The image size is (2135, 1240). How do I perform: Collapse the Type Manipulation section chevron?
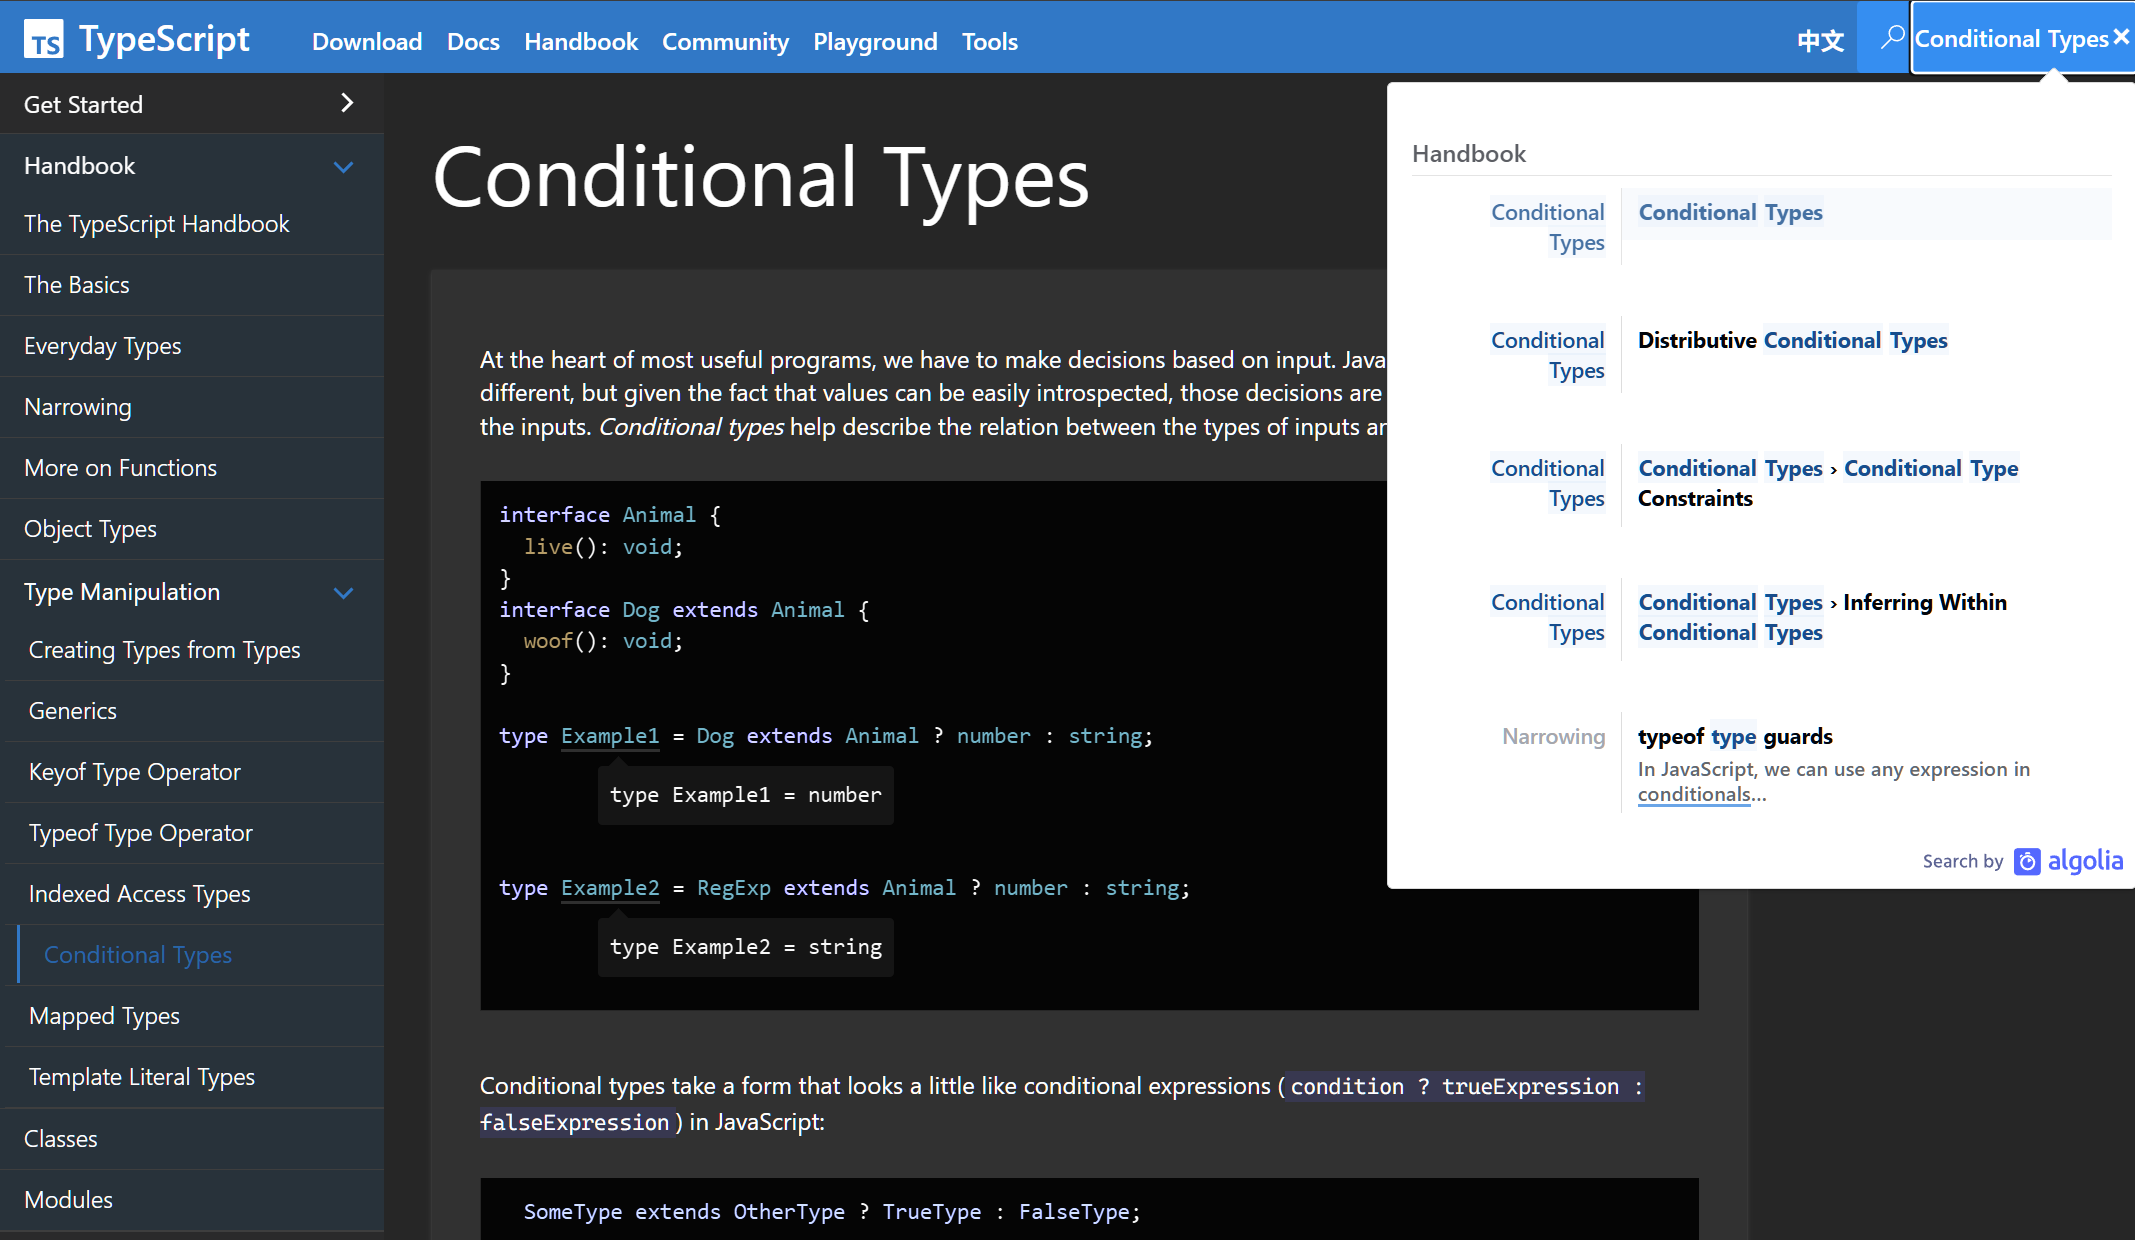coord(343,593)
